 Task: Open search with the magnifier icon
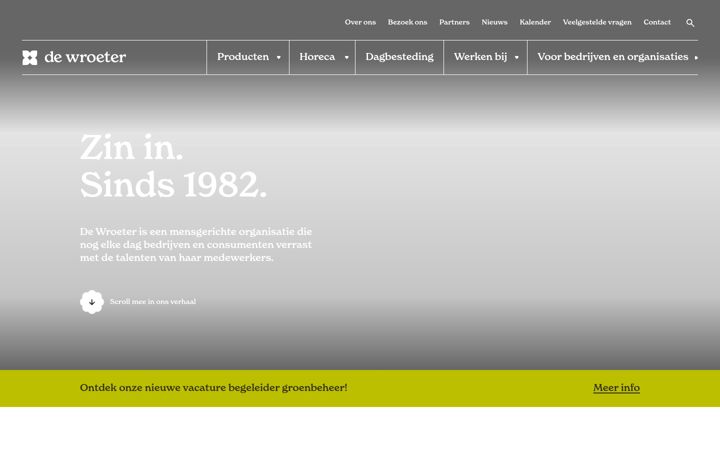690,22
